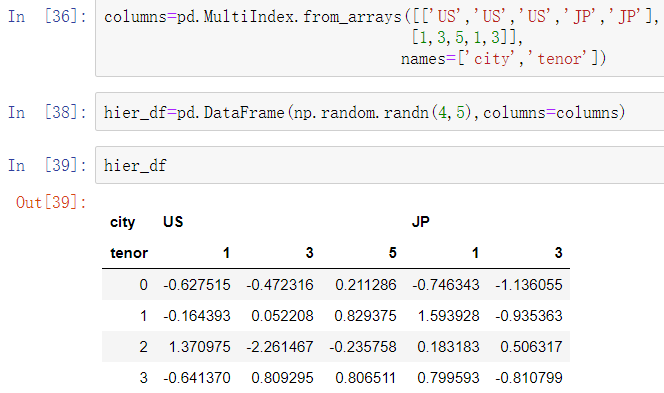Image resolution: width=664 pixels, height=393 pixels.
Task: Click cell value -0.935363
Action: pos(529,316)
